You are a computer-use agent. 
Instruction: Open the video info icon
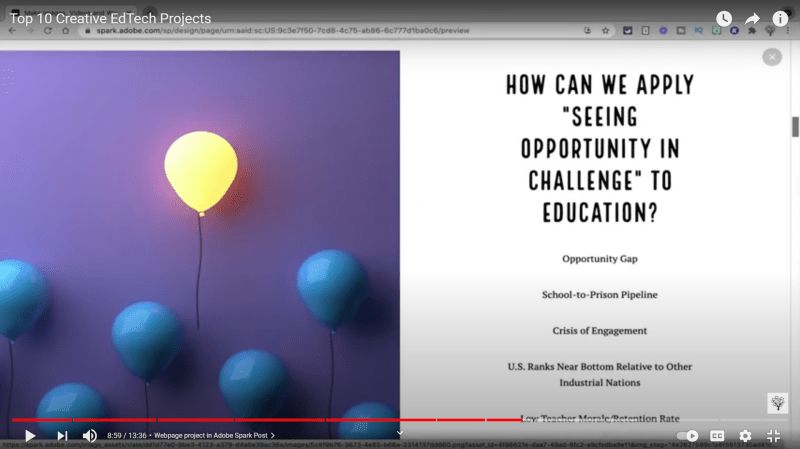point(780,19)
